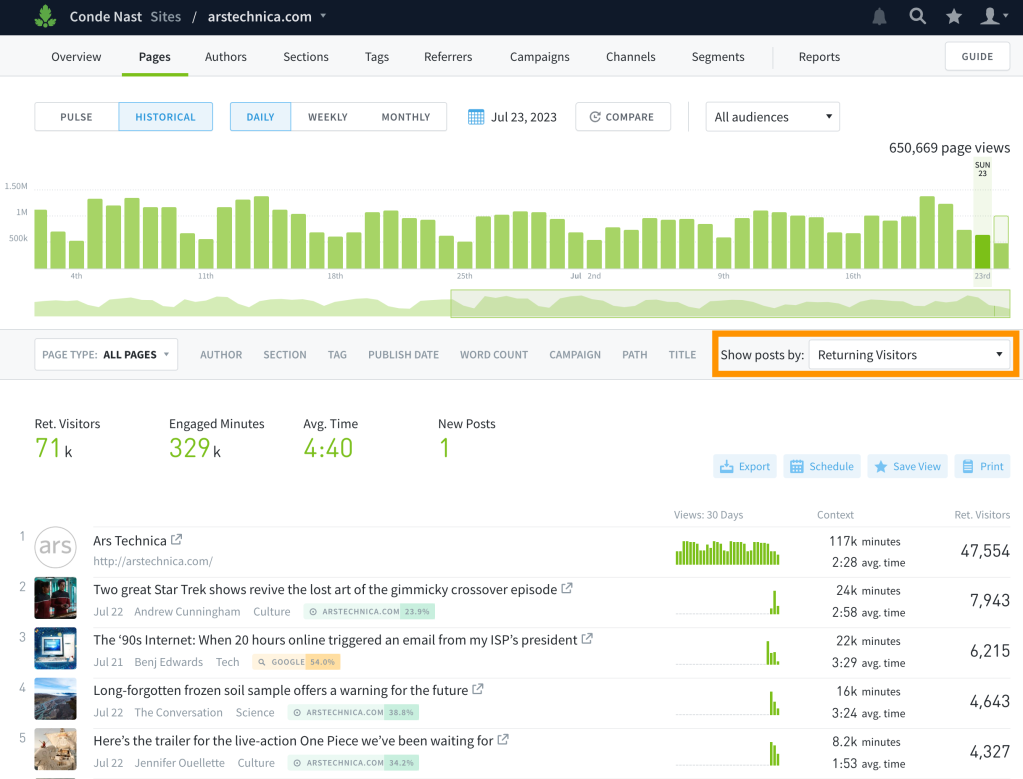Click the Save View button
Image resolution: width=1023 pixels, height=779 pixels.
[x=908, y=466]
